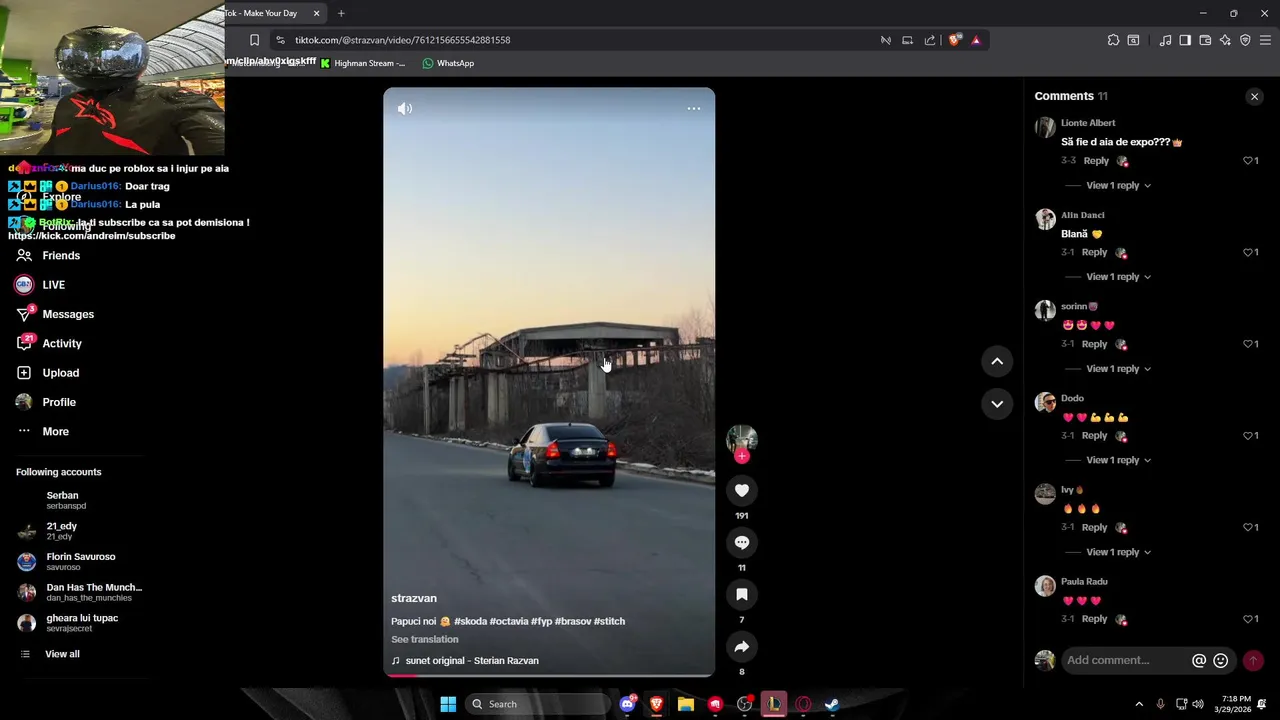Bookmark the video to favorites
Viewport: 1280px width, 720px height.
coord(742,594)
